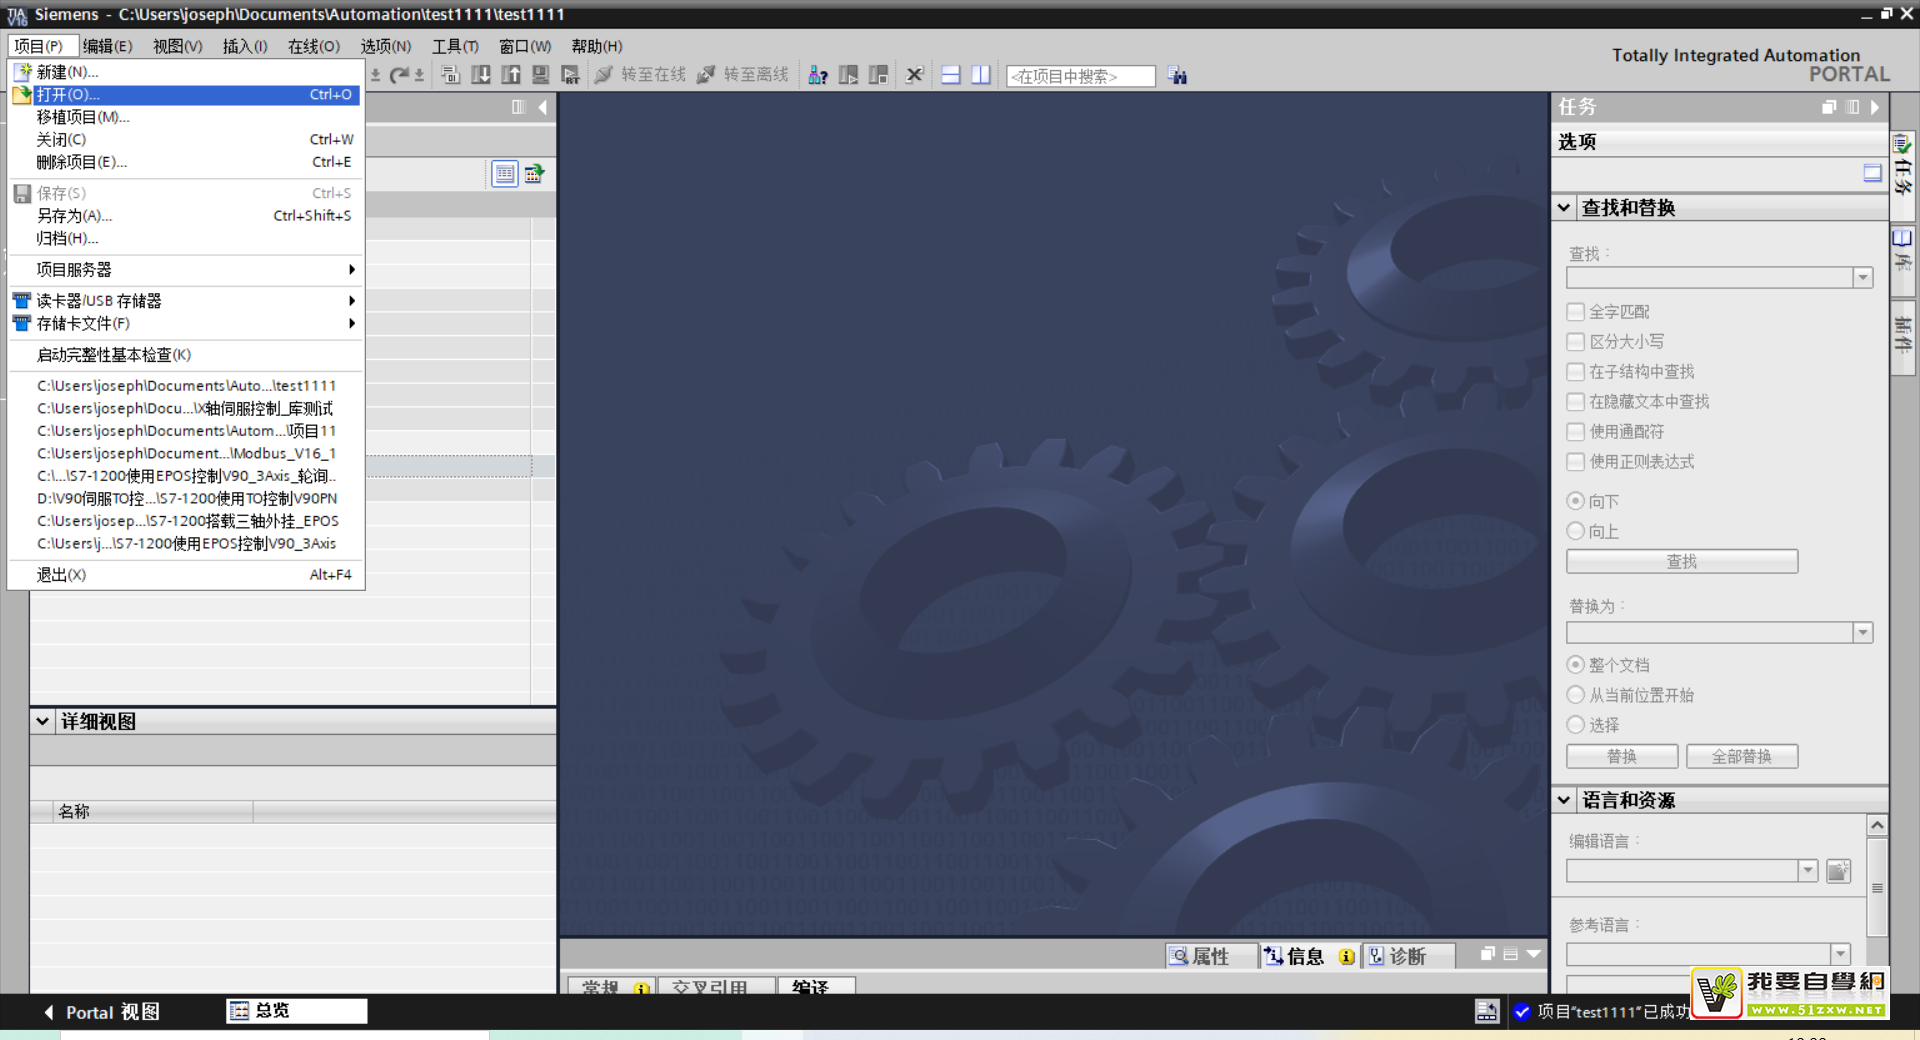The height and width of the screenshot is (1040, 1920).
Task: Click the search in project binoculars icon
Action: click(x=1178, y=76)
